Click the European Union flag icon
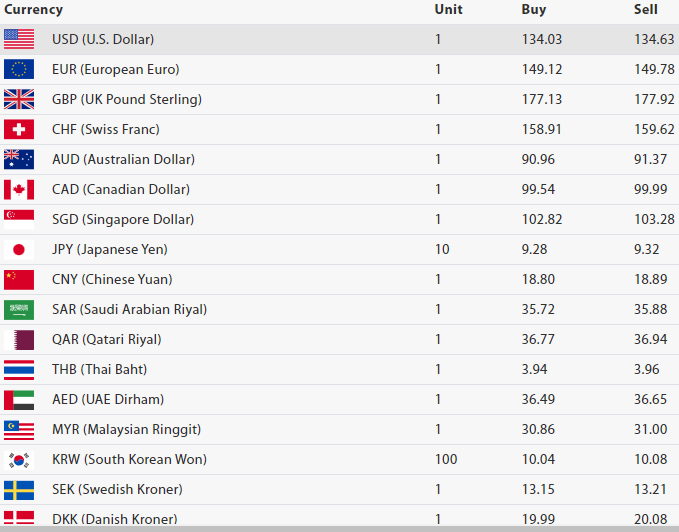Screen dimensions: 679x532 tap(19, 69)
